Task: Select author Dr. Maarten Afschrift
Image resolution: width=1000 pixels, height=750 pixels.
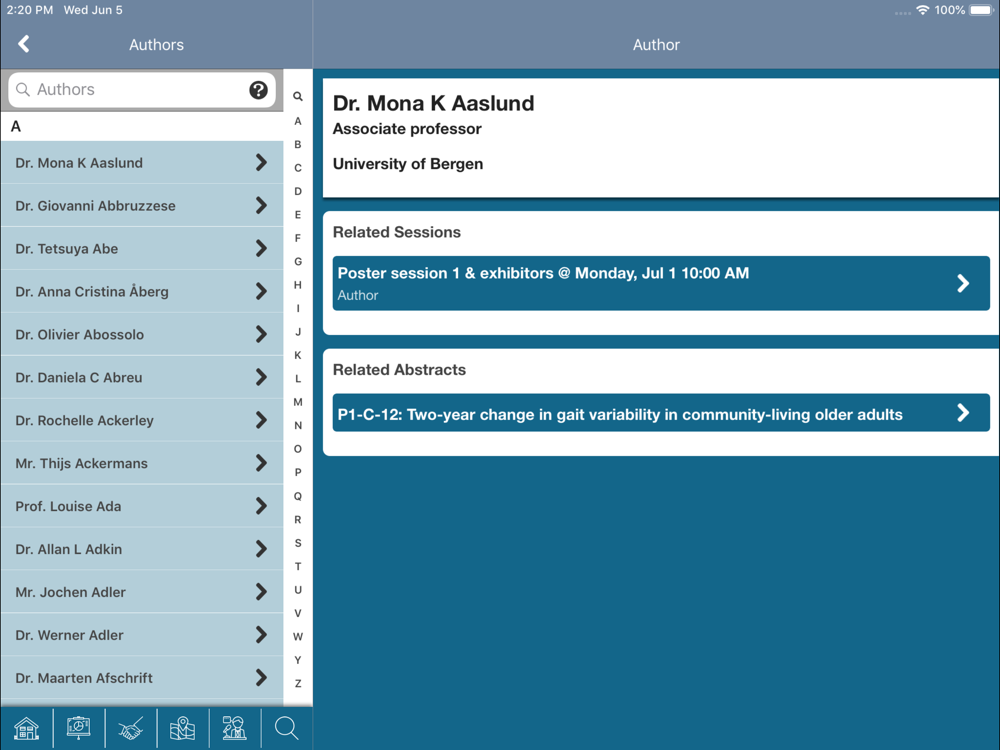Action: (142, 678)
